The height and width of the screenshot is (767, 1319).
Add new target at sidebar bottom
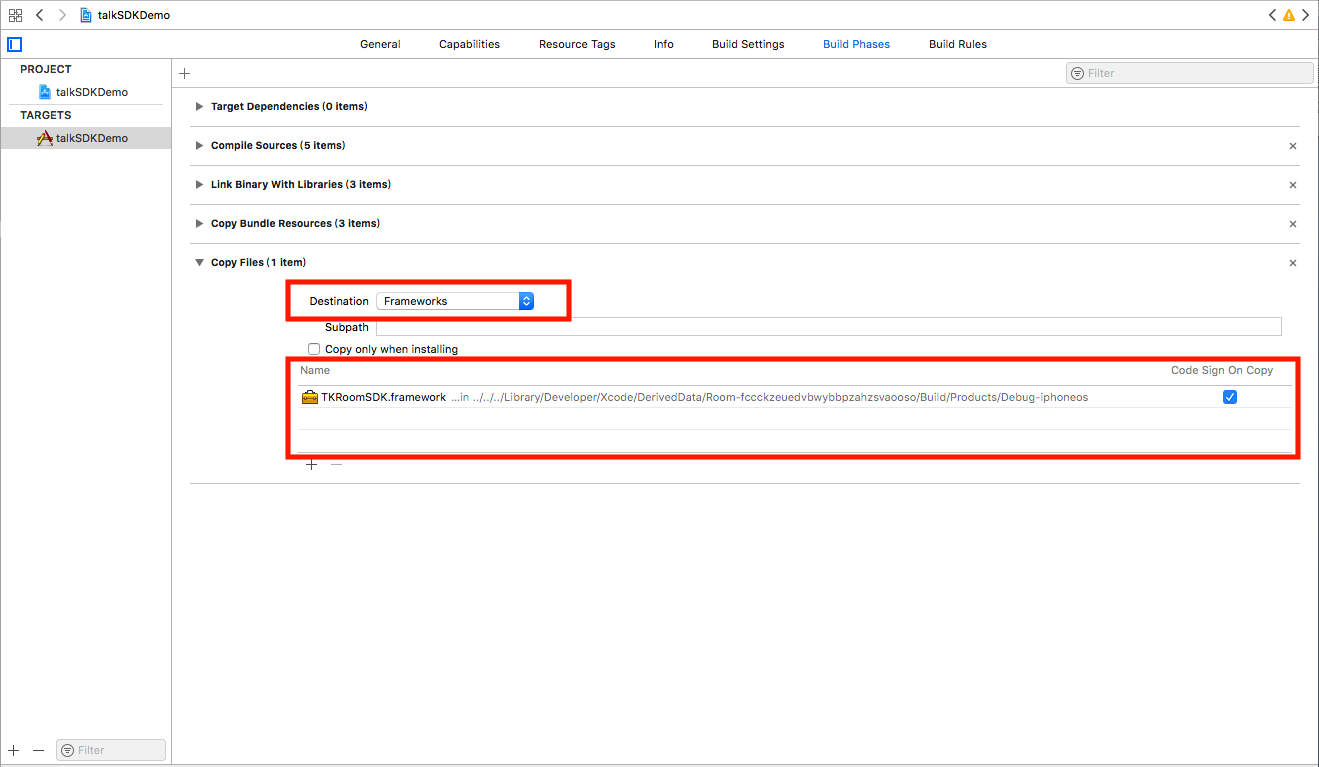pyautogui.click(x=14, y=750)
